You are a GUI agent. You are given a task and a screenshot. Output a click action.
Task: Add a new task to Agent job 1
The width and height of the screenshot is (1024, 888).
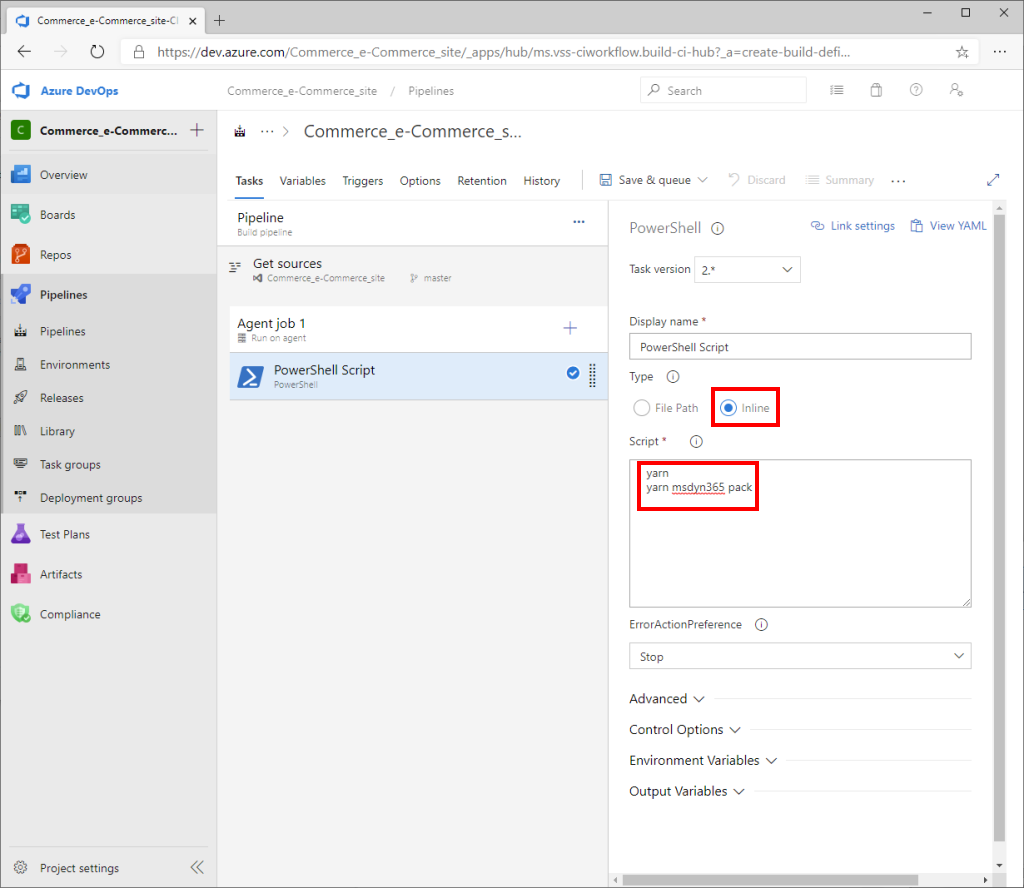[x=569, y=327]
